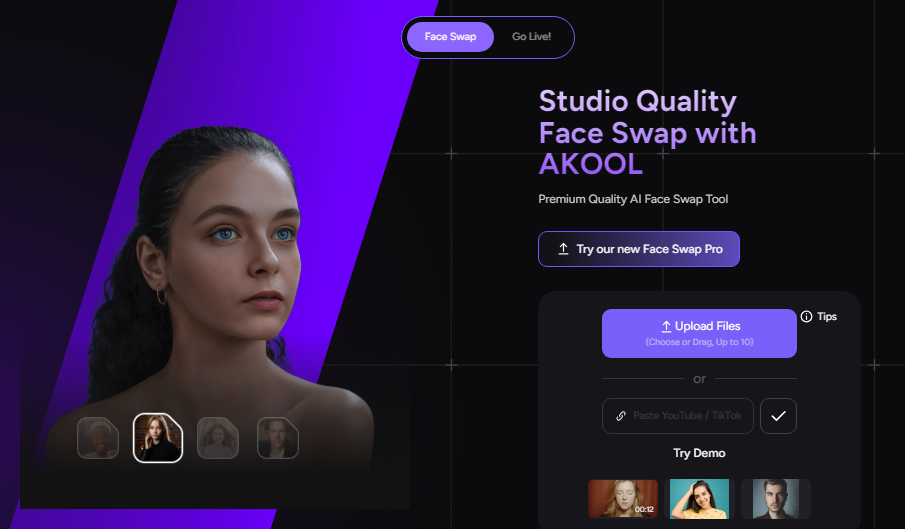Confirm the pasted URL with the checkmark button
This screenshot has height=529, width=905.
coord(778,416)
